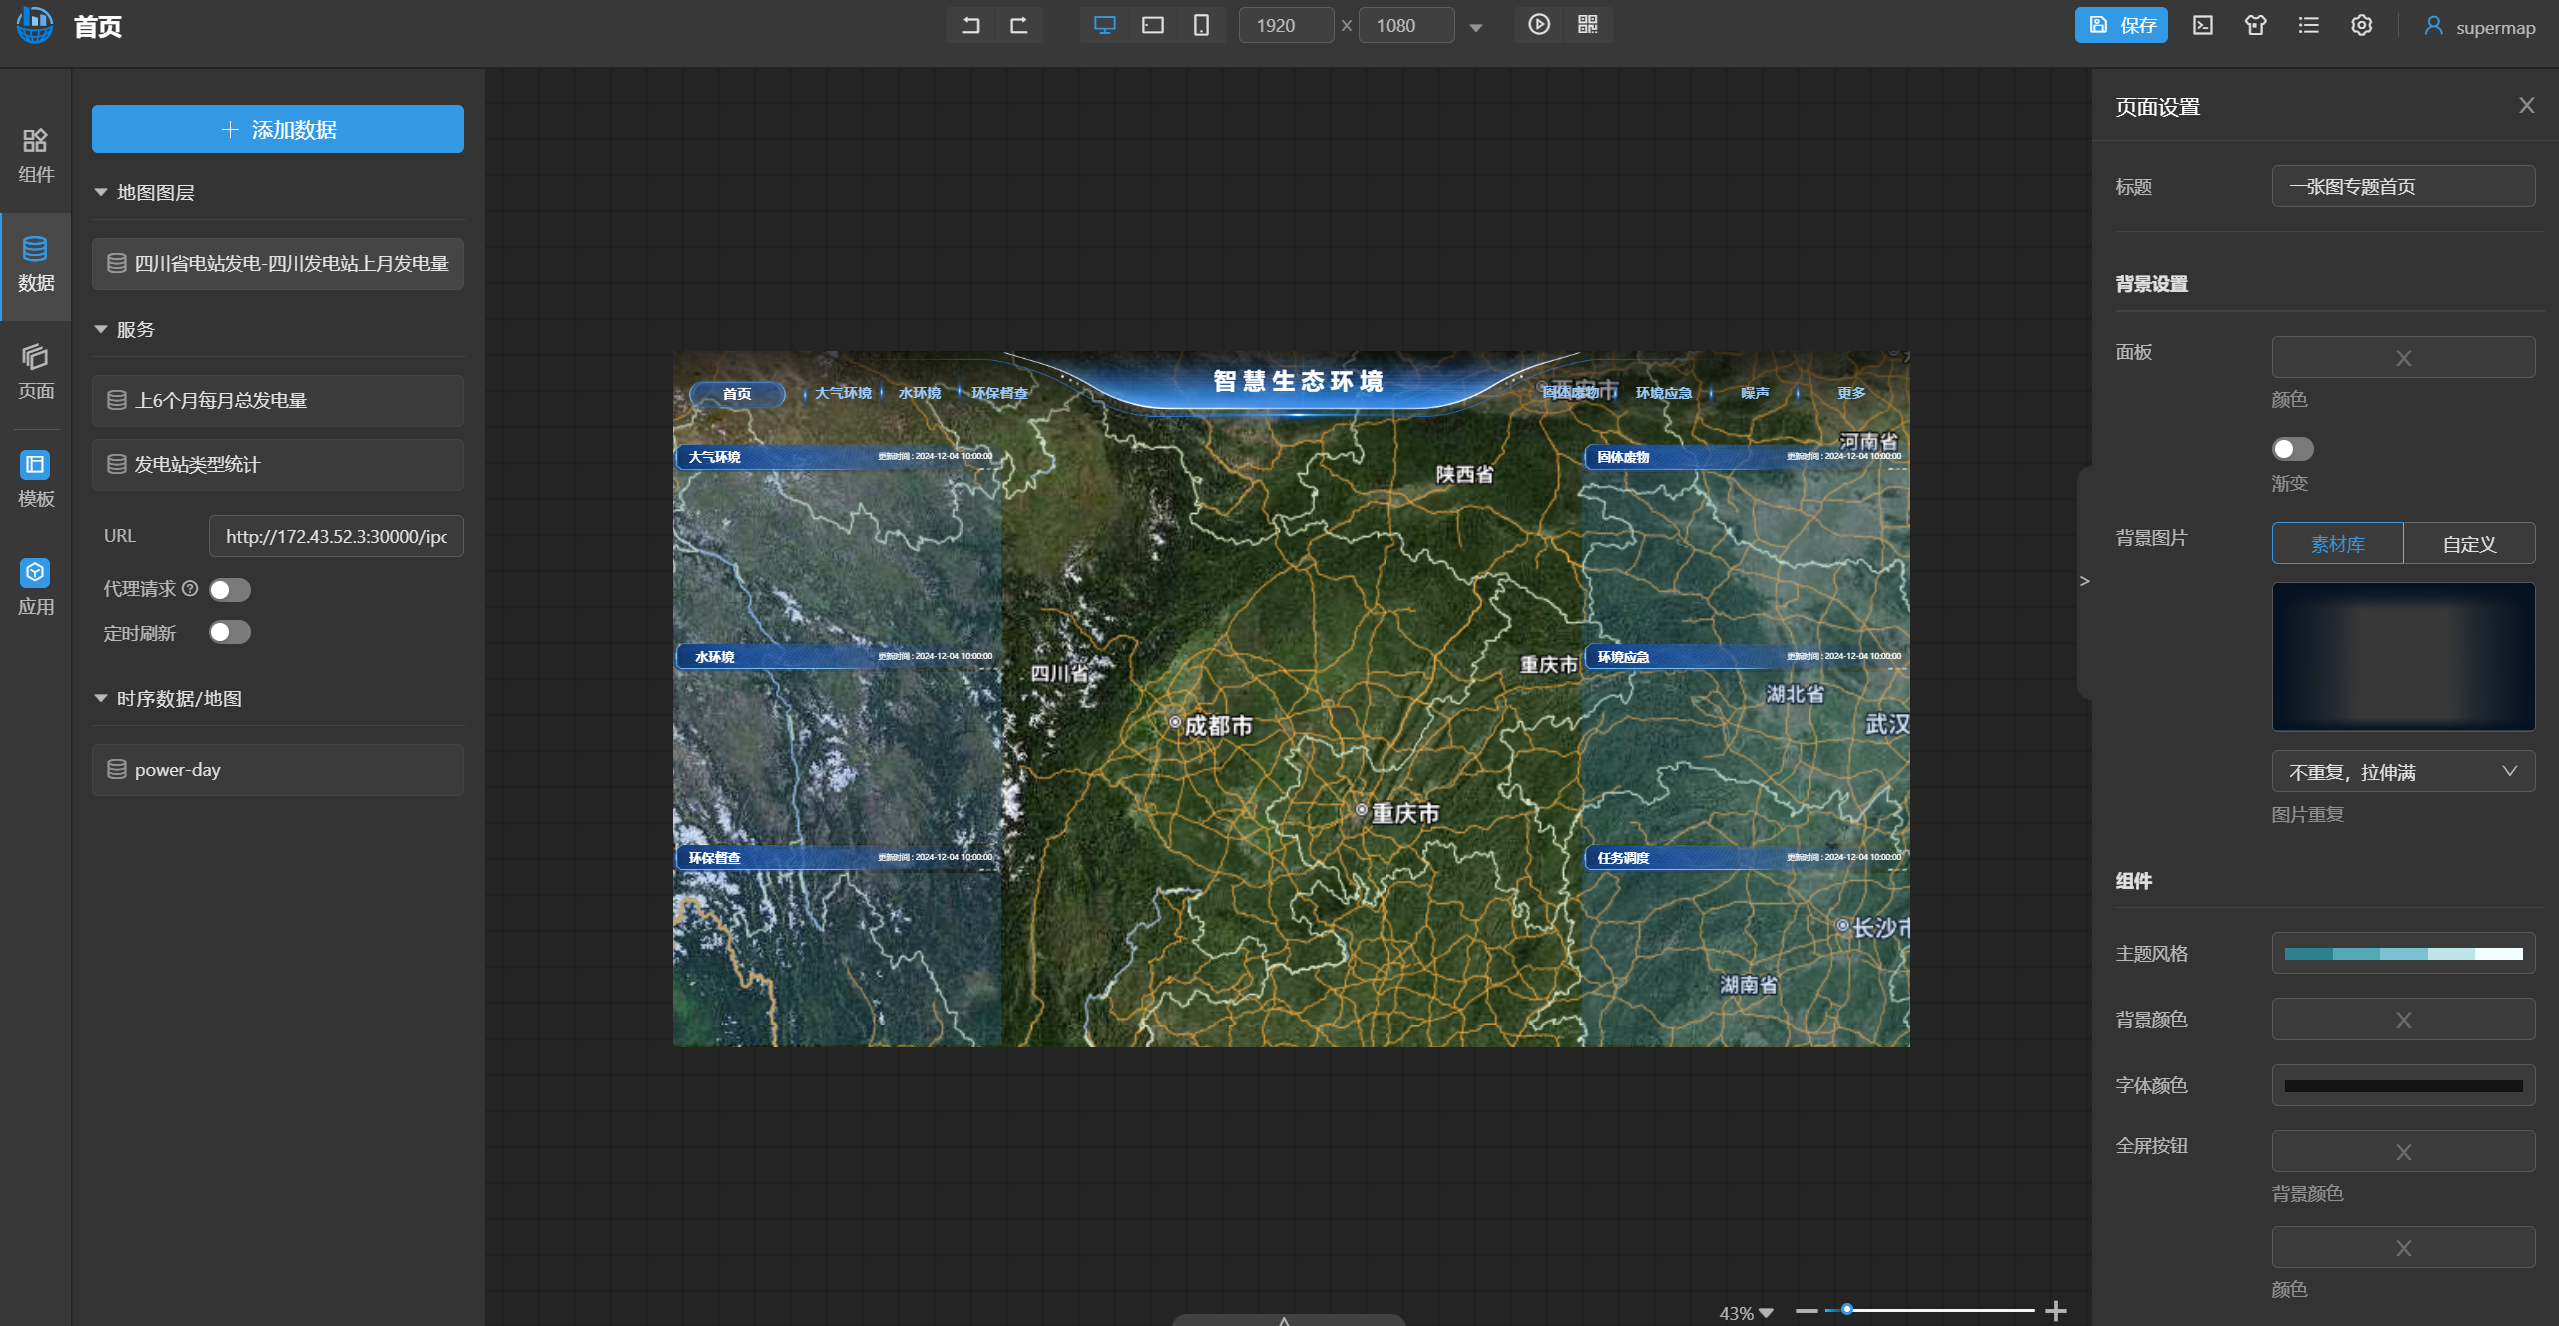
Task: Click the height 1080 input field
Action: click(1406, 25)
